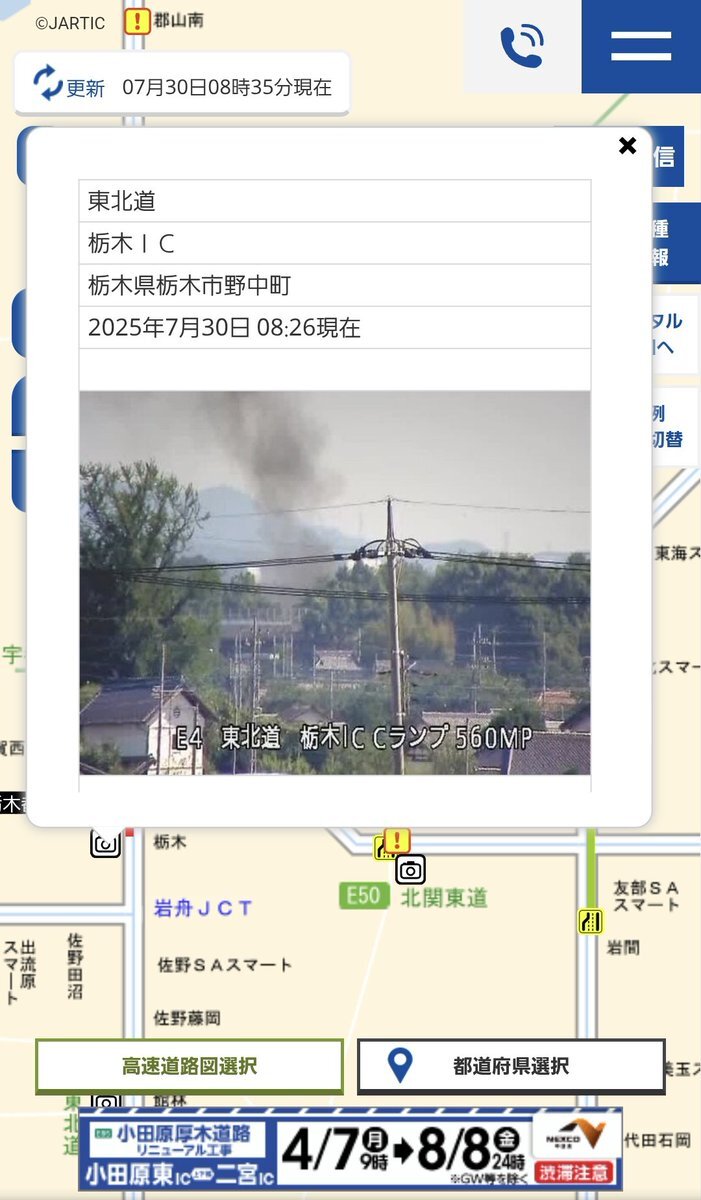This screenshot has width=701, height=1200.
Task: Open camera icon near E50 北関東道
Action: [410, 869]
